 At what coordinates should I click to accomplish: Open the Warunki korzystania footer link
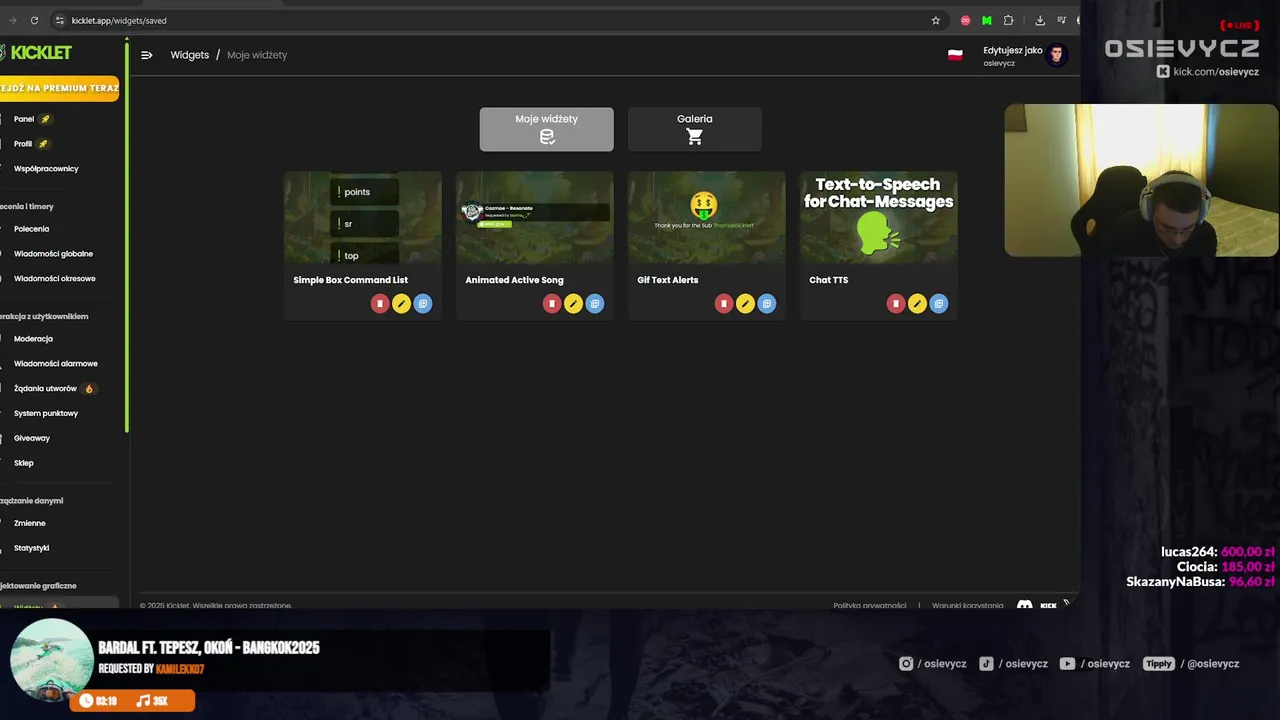968,605
